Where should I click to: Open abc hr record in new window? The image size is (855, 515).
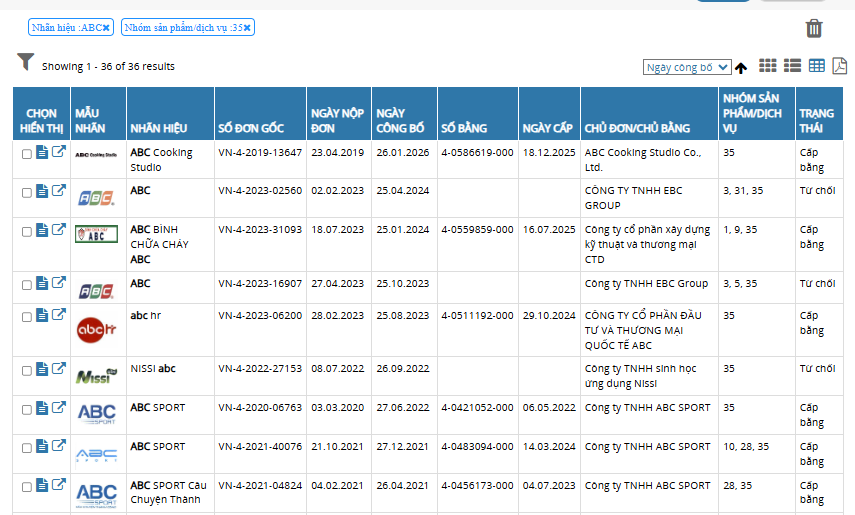59,315
